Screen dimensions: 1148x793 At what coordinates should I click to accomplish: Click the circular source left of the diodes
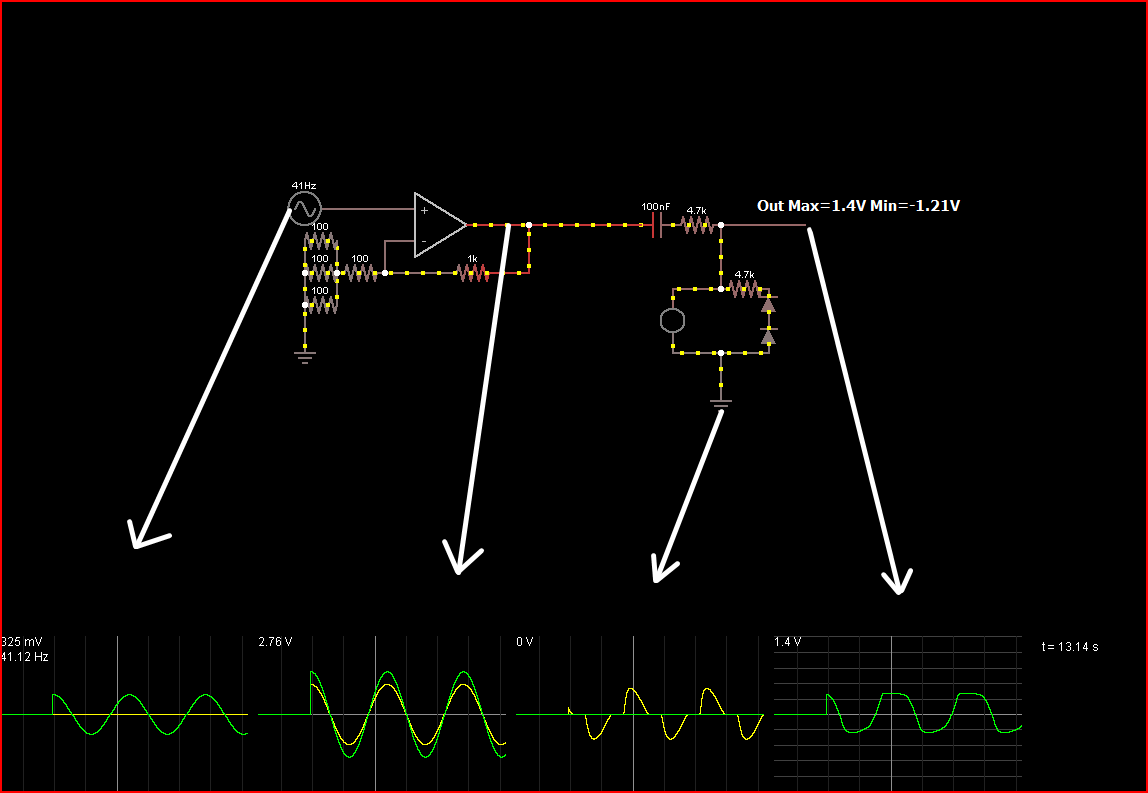(x=674, y=320)
